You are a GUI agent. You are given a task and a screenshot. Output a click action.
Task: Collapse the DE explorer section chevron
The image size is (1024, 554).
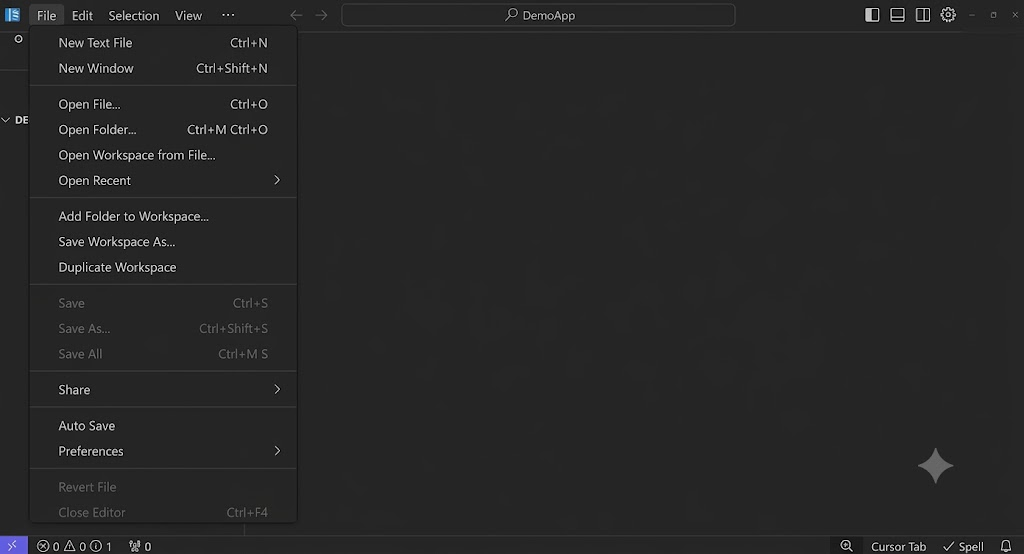coord(6,120)
